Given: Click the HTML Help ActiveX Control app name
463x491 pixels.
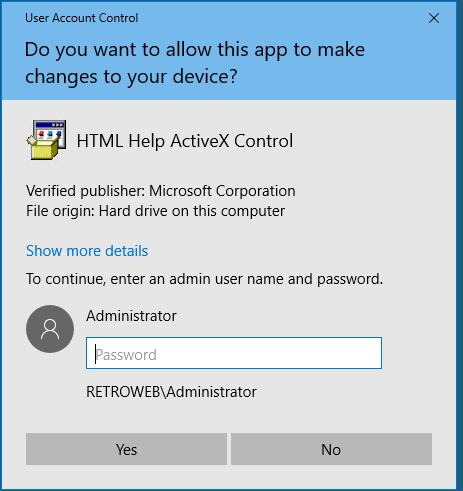Looking at the screenshot, I should click(x=185, y=141).
